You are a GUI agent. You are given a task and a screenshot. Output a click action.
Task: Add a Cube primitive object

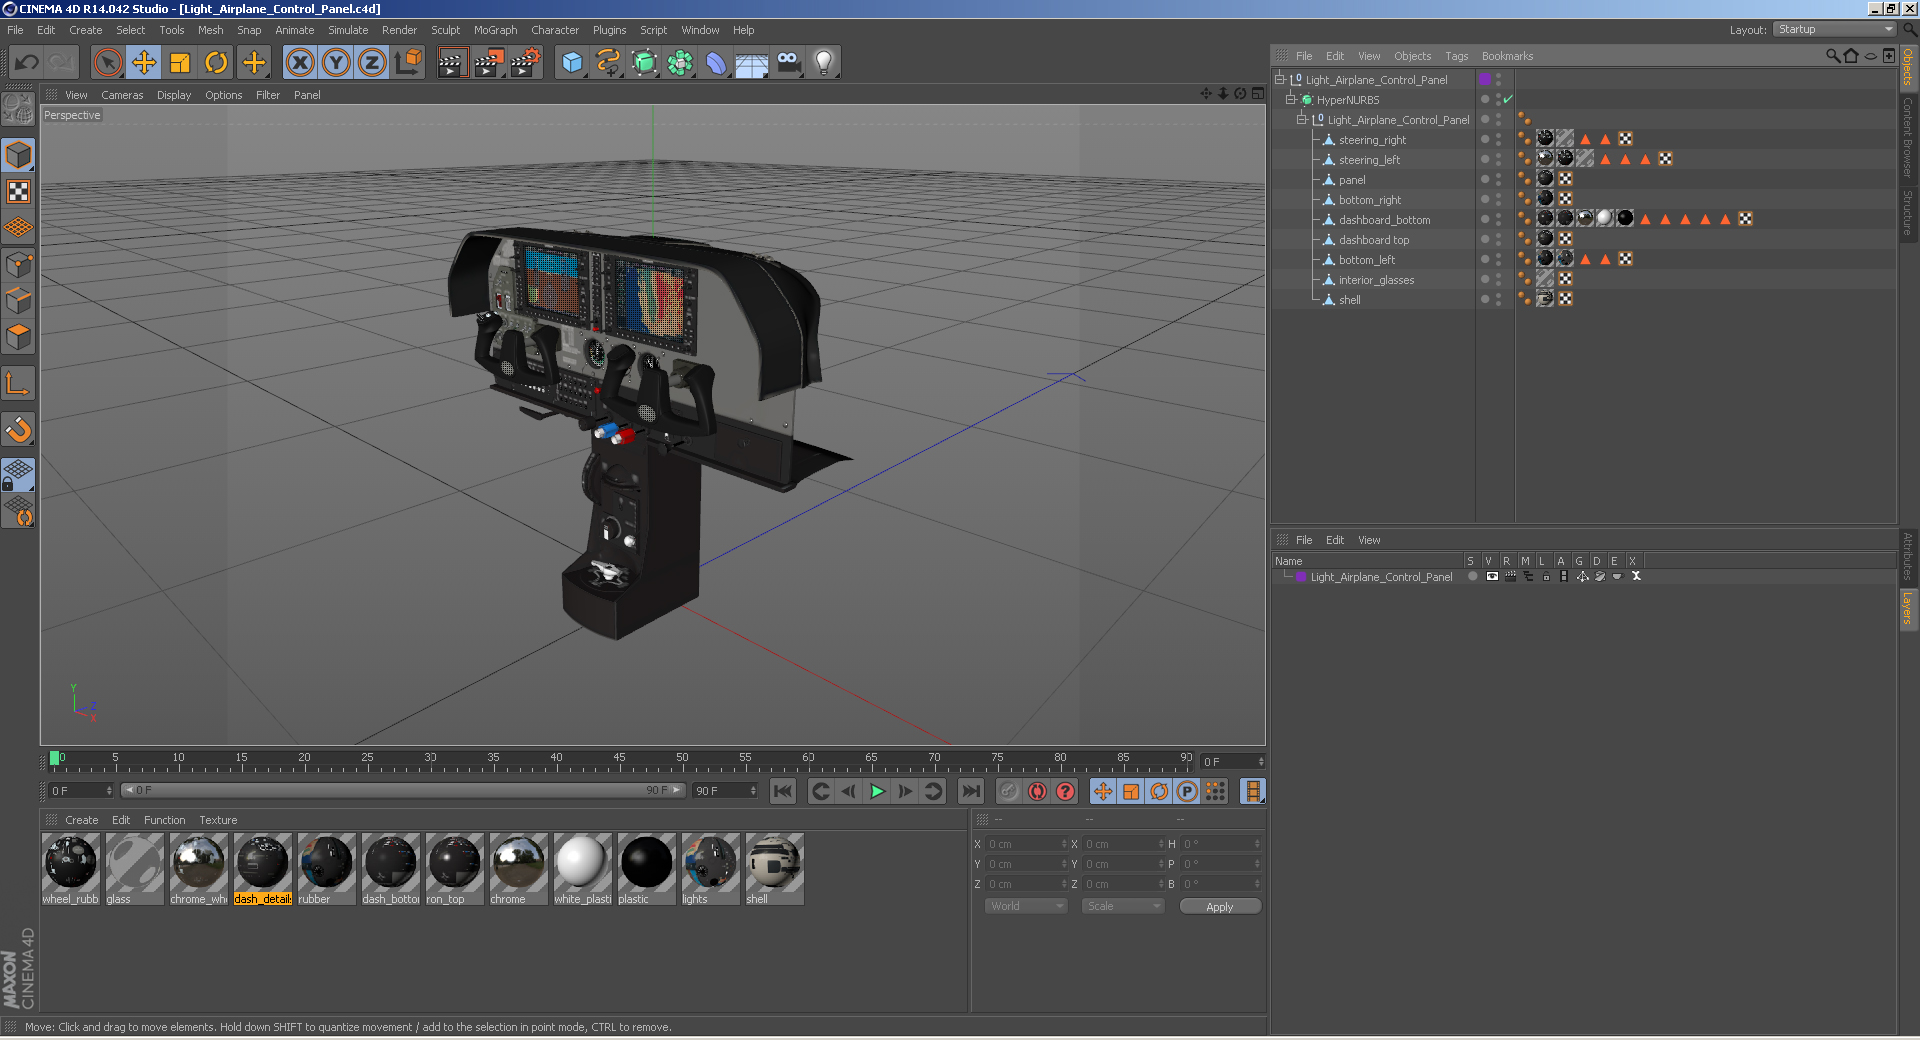572,63
